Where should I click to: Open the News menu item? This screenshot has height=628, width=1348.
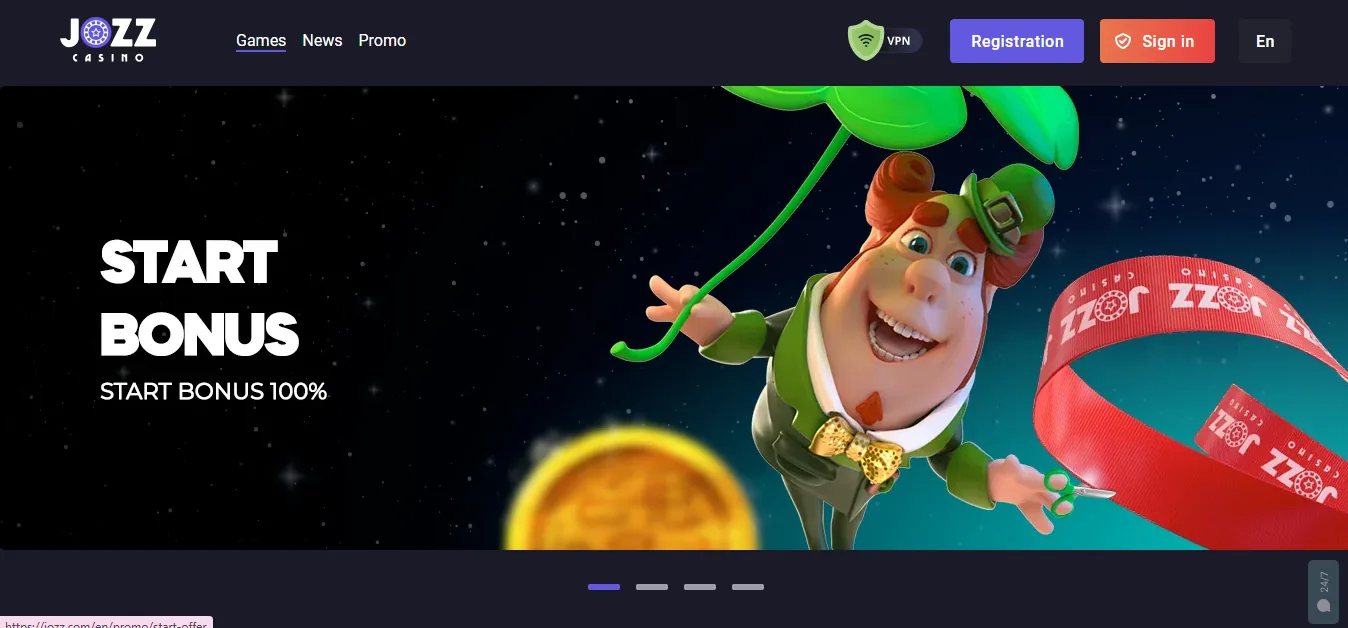(x=322, y=41)
